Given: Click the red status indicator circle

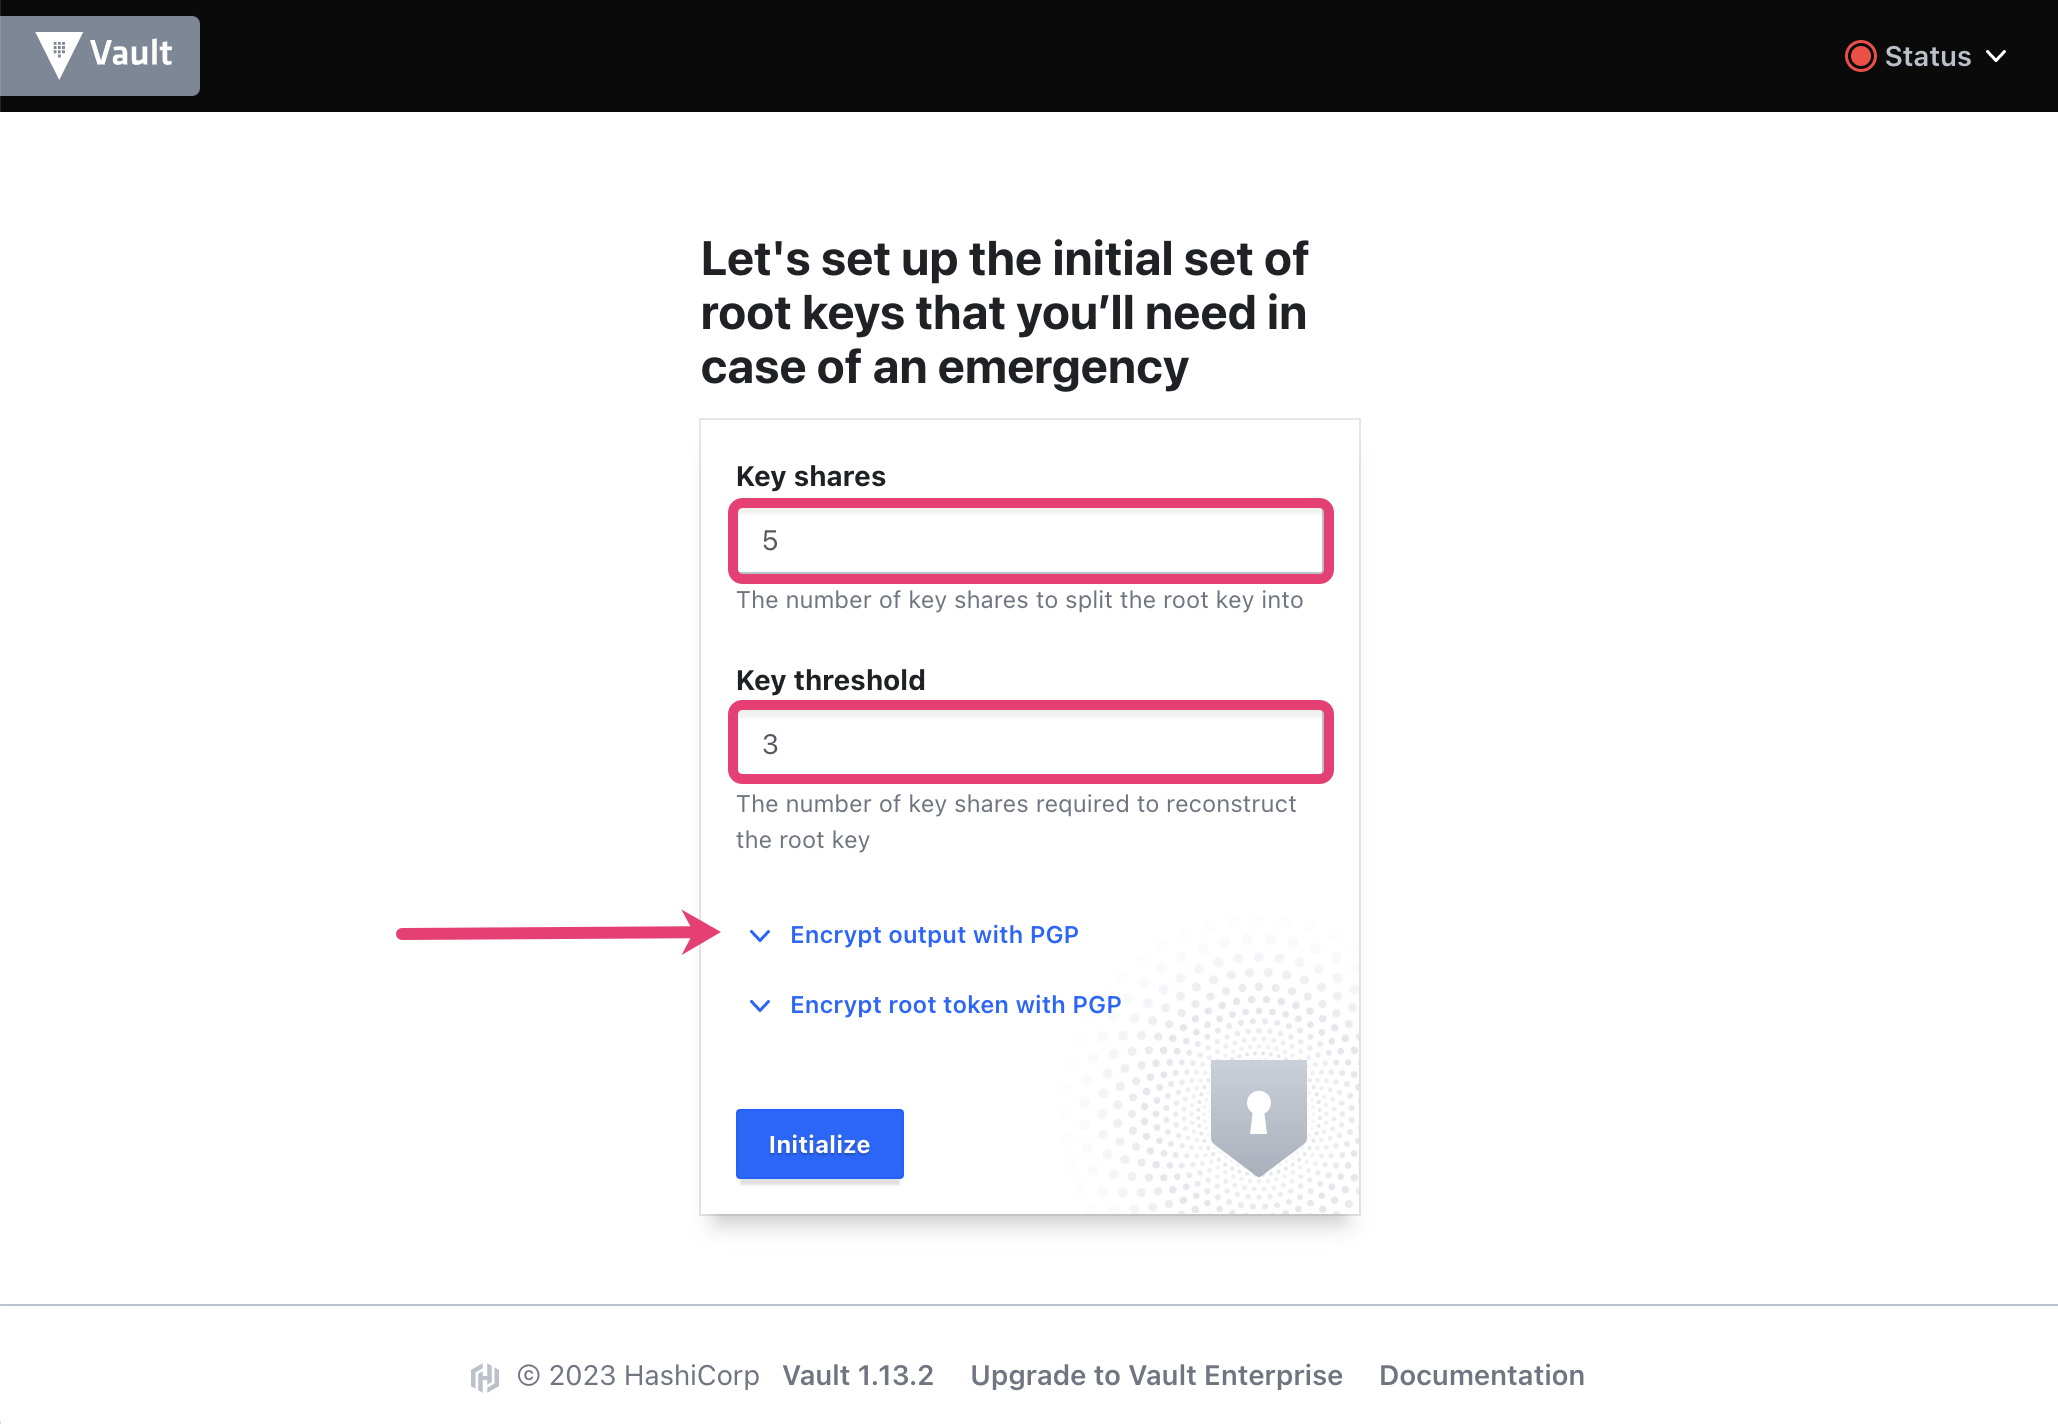Looking at the screenshot, I should (1861, 56).
